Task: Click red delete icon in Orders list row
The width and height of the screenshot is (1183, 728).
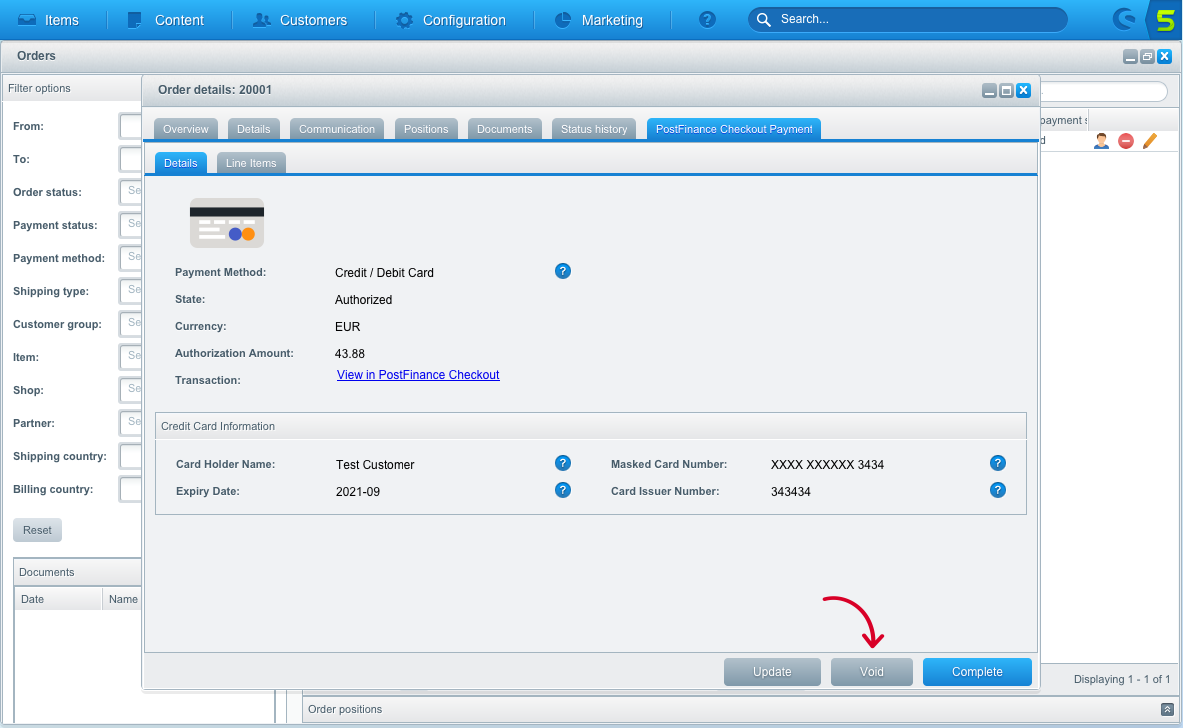Action: [1126, 141]
